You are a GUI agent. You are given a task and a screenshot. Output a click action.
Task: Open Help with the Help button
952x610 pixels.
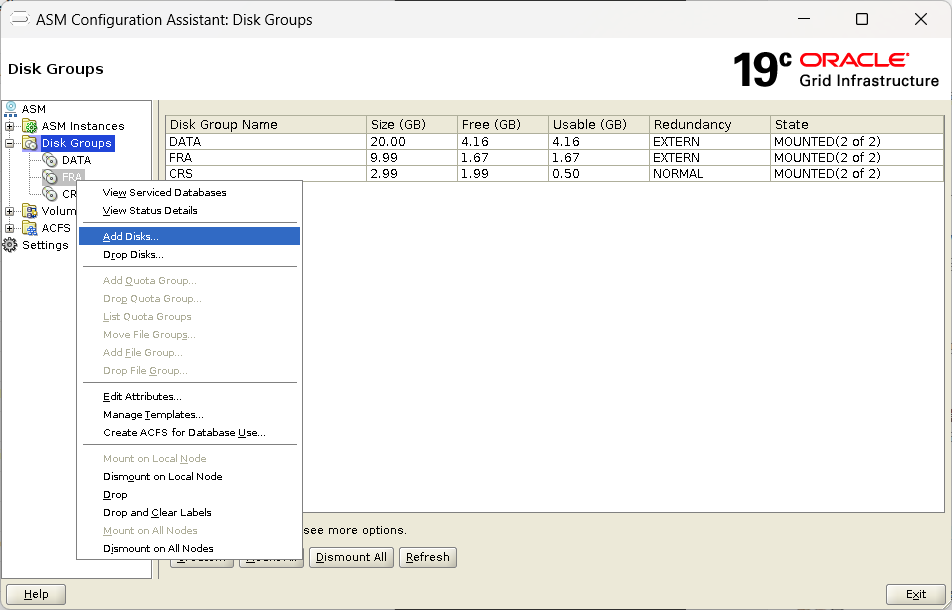[x=36, y=594]
